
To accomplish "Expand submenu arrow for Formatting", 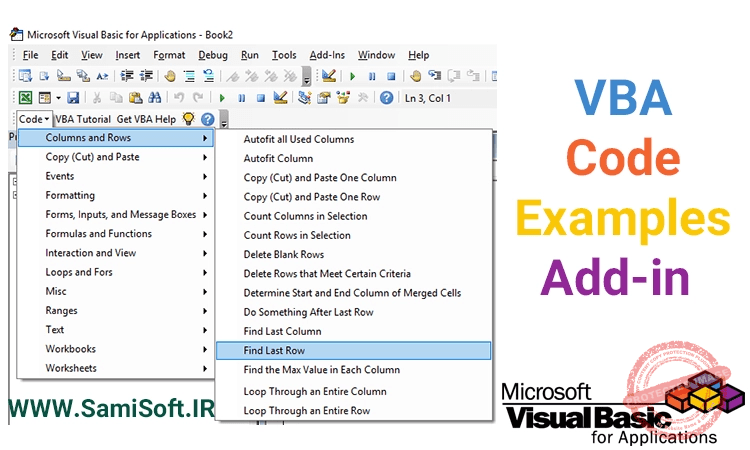I will 205,195.
